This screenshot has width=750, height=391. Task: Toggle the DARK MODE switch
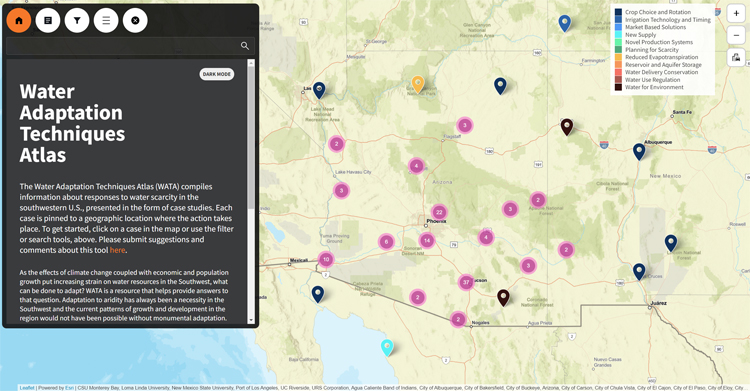[217, 74]
